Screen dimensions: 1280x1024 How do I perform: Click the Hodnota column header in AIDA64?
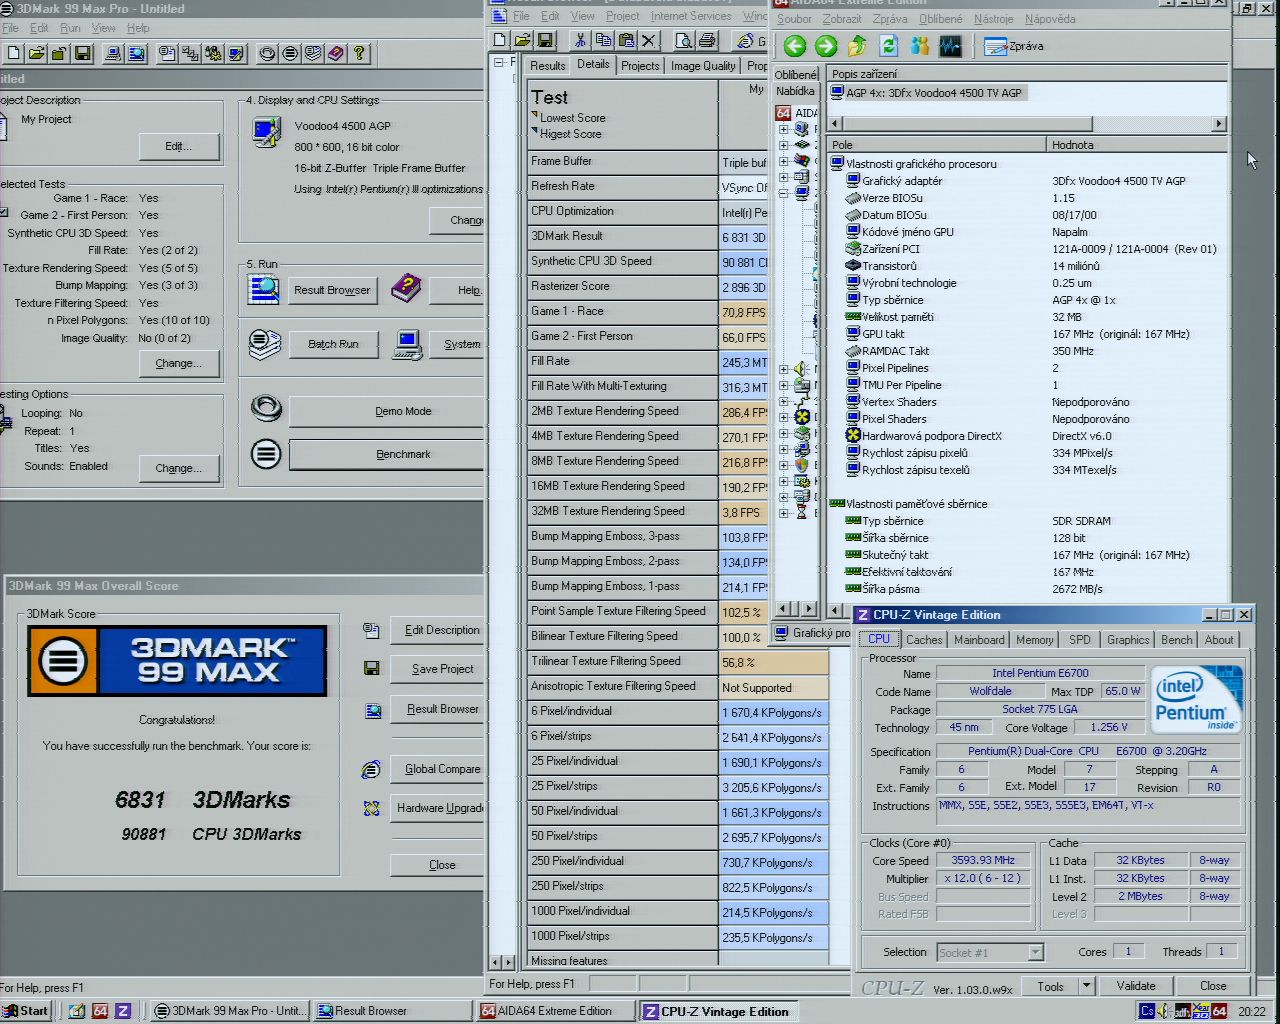(1137, 145)
